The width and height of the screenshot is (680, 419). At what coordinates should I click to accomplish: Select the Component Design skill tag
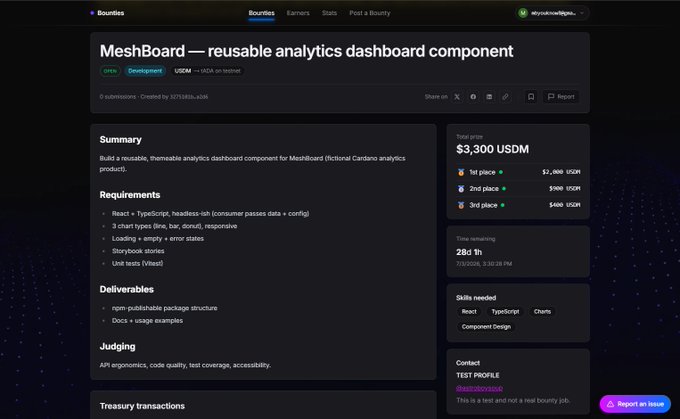point(486,327)
